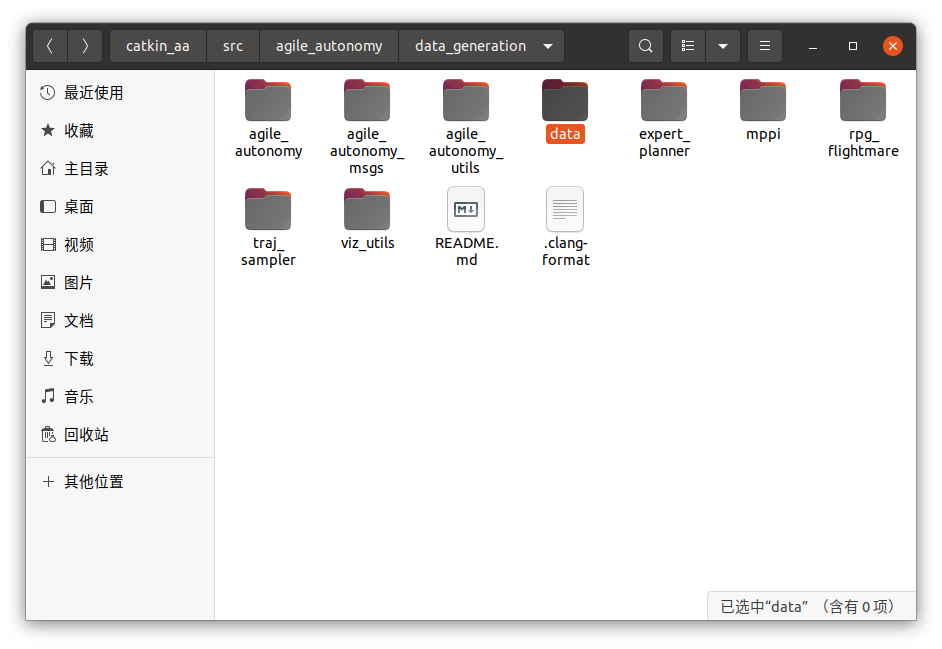Open 音乐 (Music) in the sidebar
The image size is (942, 649).
coord(120,397)
